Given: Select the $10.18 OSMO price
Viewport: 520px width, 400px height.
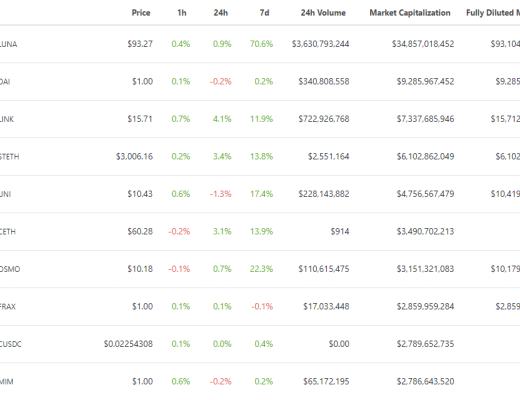Looking at the screenshot, I should coord(140,269).
